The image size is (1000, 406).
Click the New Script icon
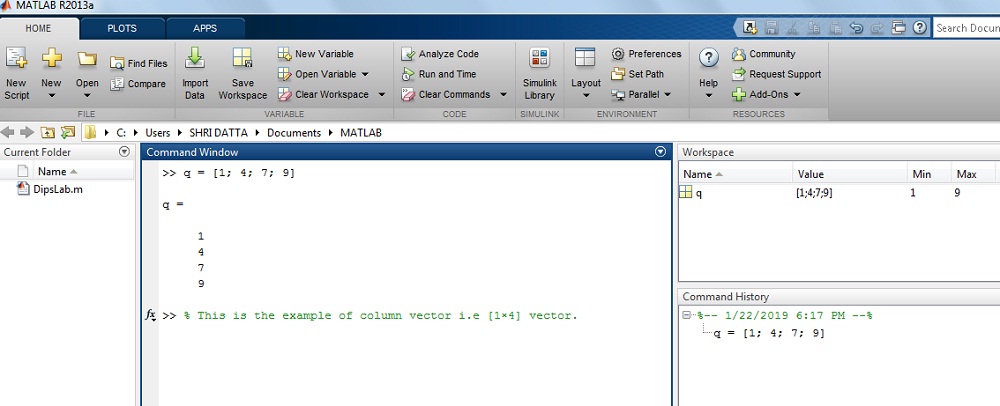16,60
